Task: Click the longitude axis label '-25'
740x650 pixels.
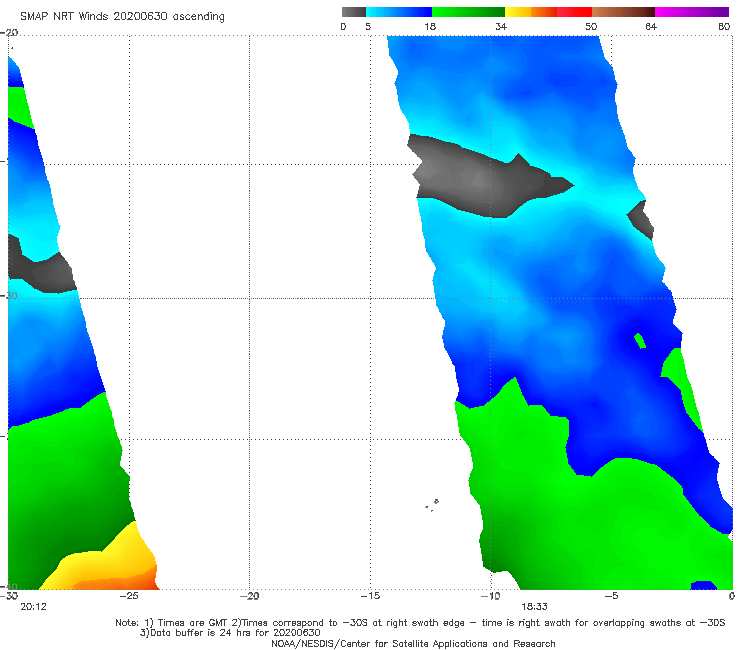Action: [129, 596]
